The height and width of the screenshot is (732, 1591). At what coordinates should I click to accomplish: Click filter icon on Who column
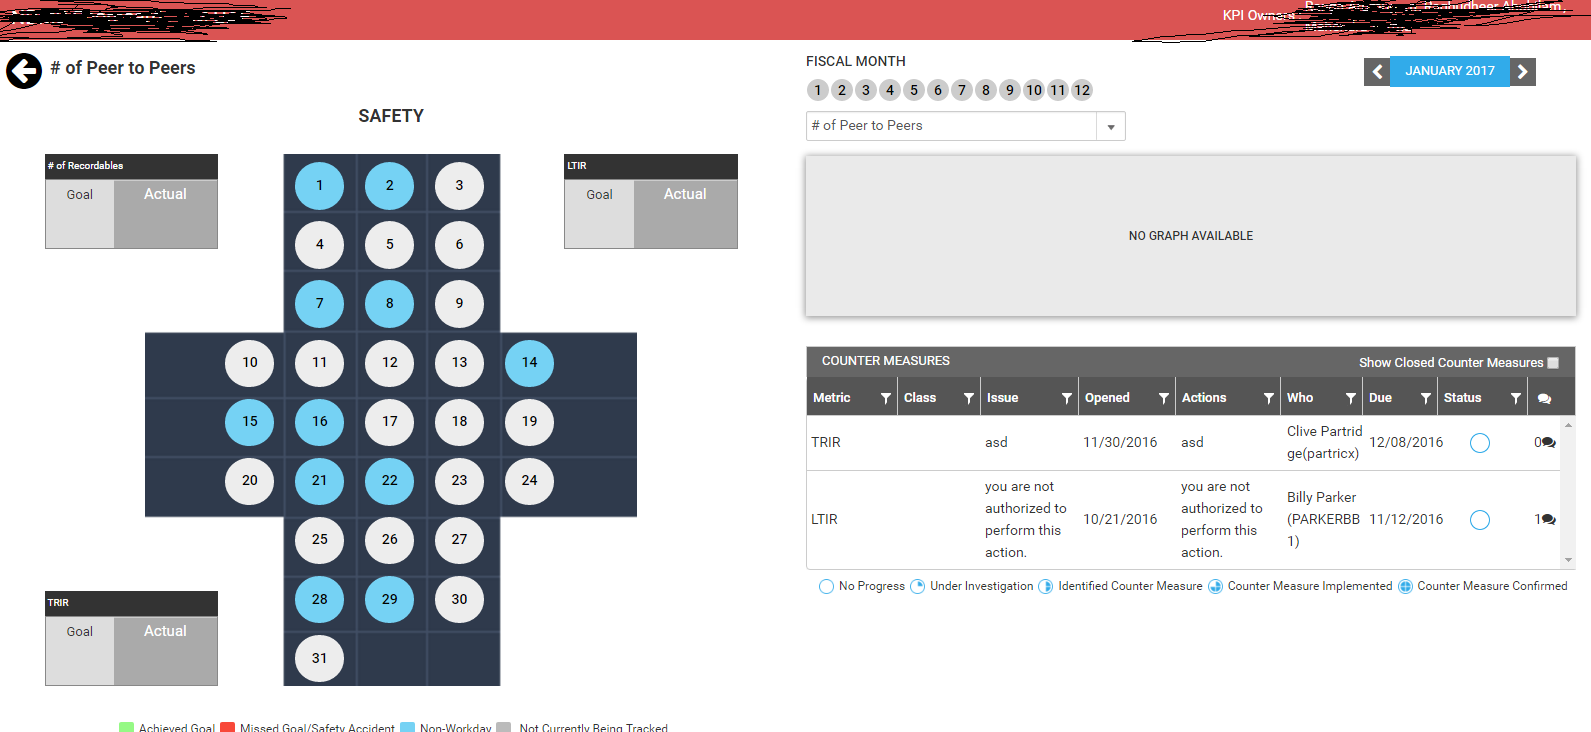point(1350,398)
